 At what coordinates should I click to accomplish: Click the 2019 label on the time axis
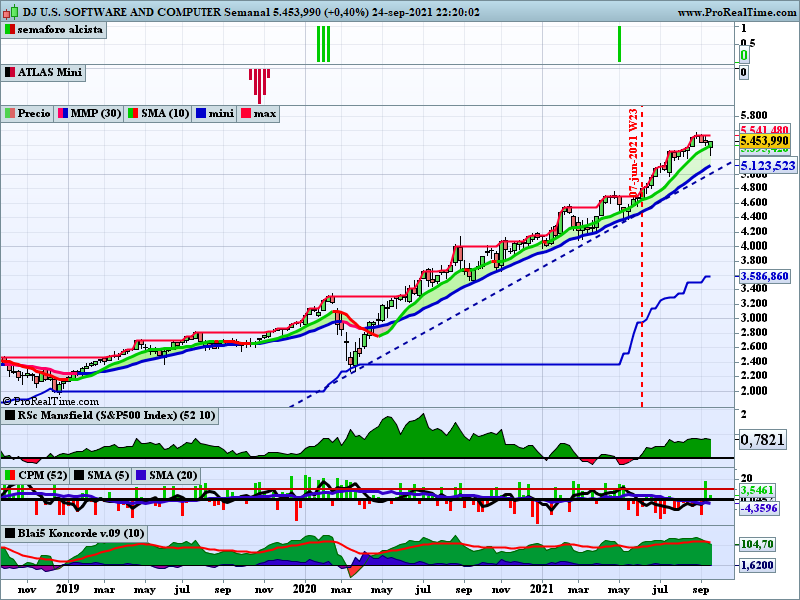coord(67,589)
